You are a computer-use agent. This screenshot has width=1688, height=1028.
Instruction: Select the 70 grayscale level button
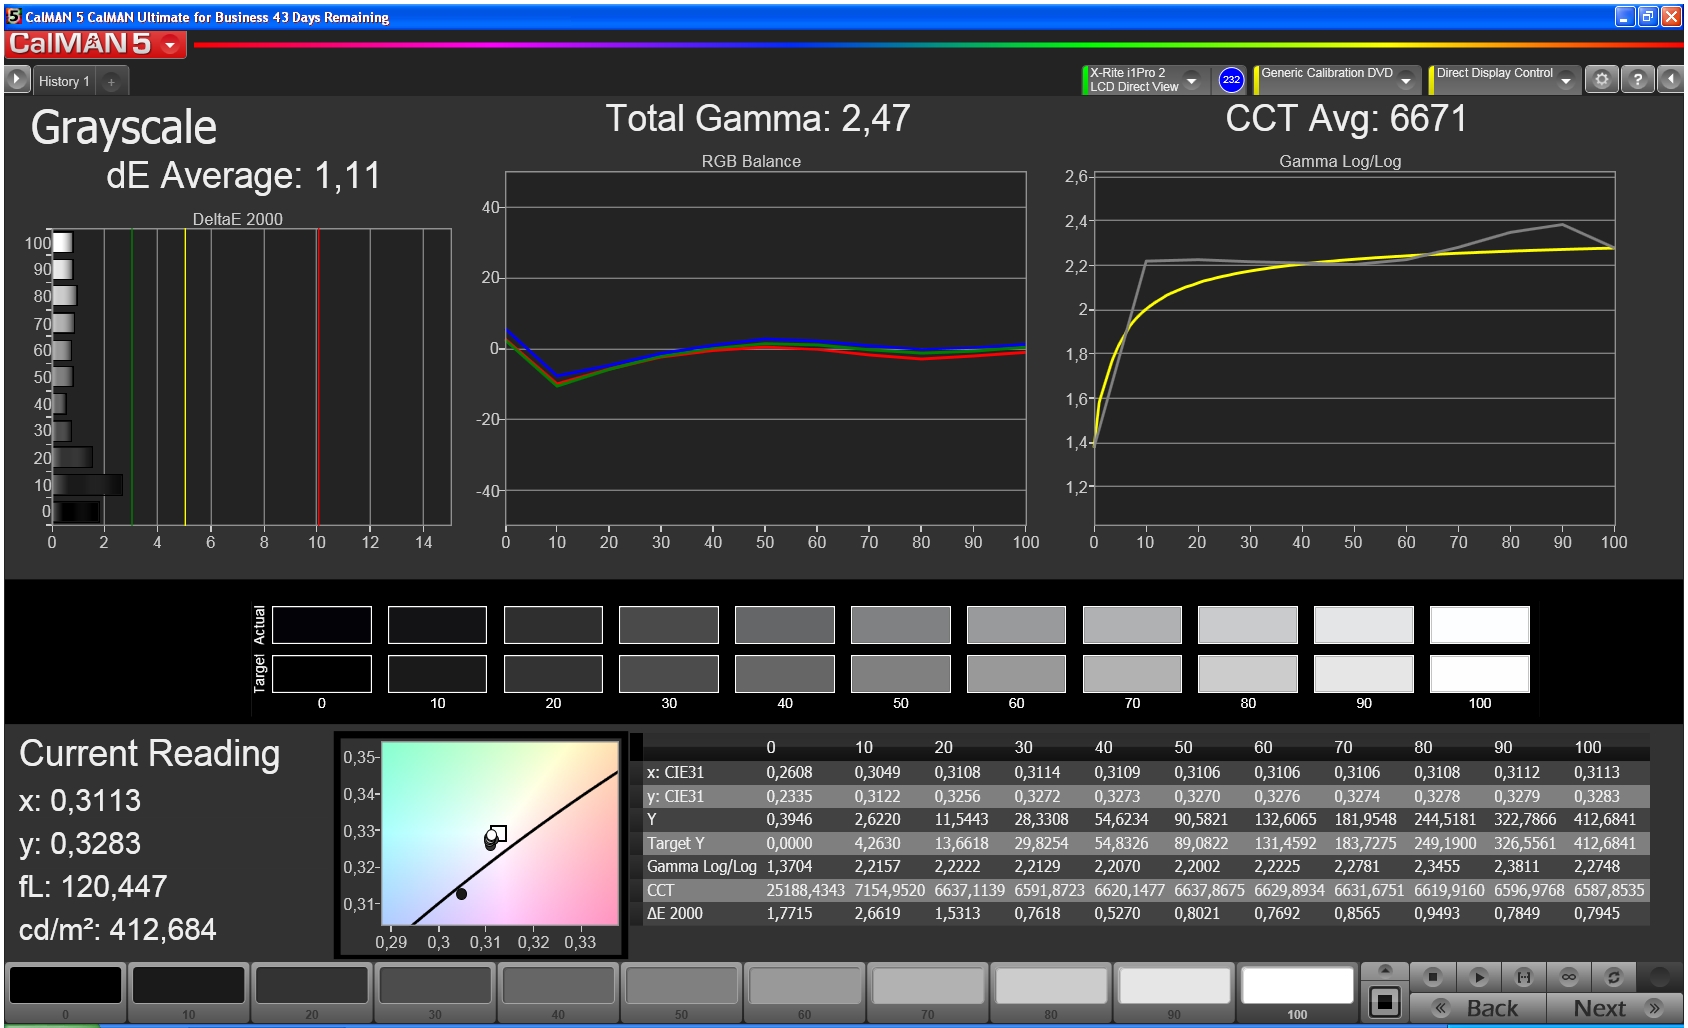pyautogui.click(x=927, y=992)
